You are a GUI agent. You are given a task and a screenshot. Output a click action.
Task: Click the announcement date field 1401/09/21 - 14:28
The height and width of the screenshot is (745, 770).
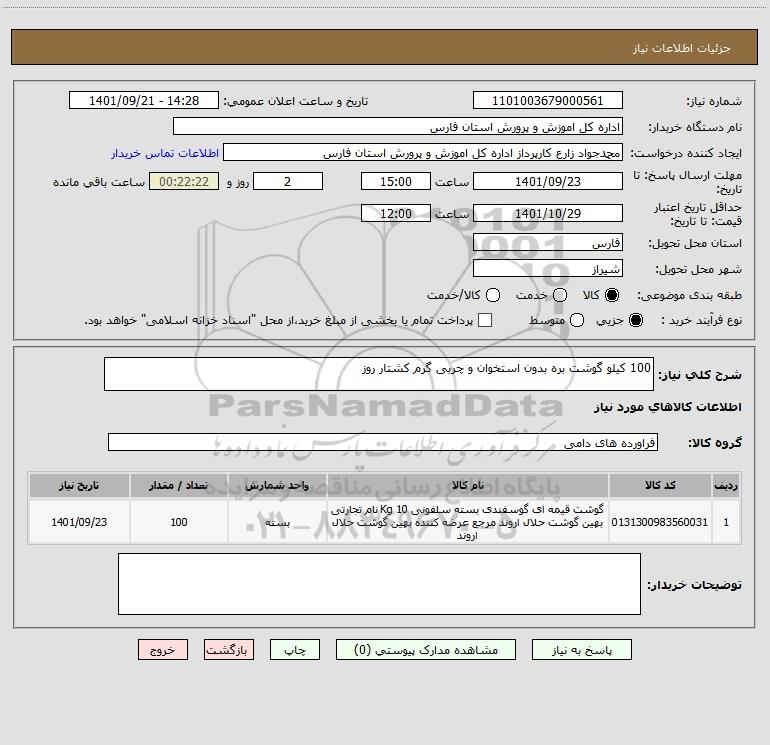tap(144, 100)
